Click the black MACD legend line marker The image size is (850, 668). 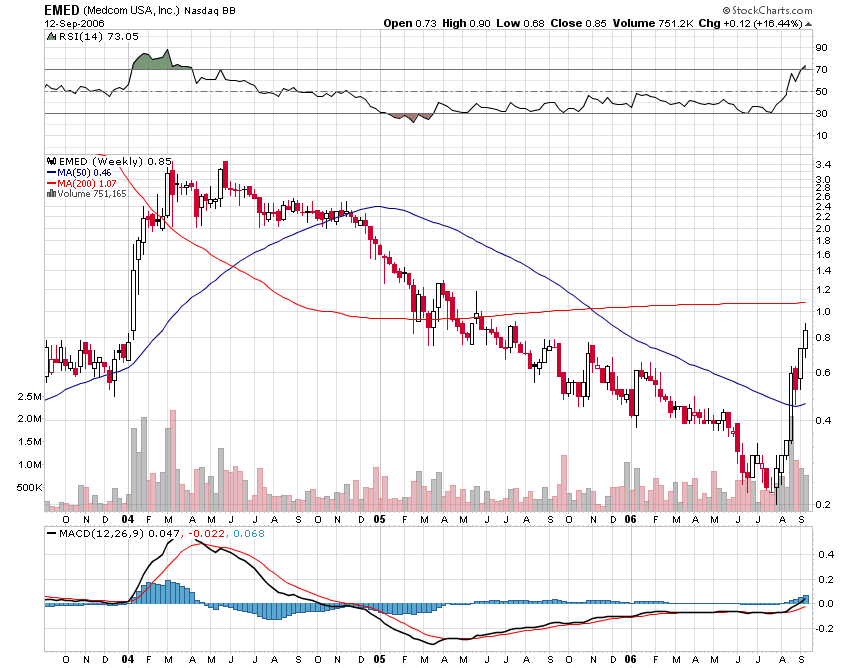(x=52, y=534)
